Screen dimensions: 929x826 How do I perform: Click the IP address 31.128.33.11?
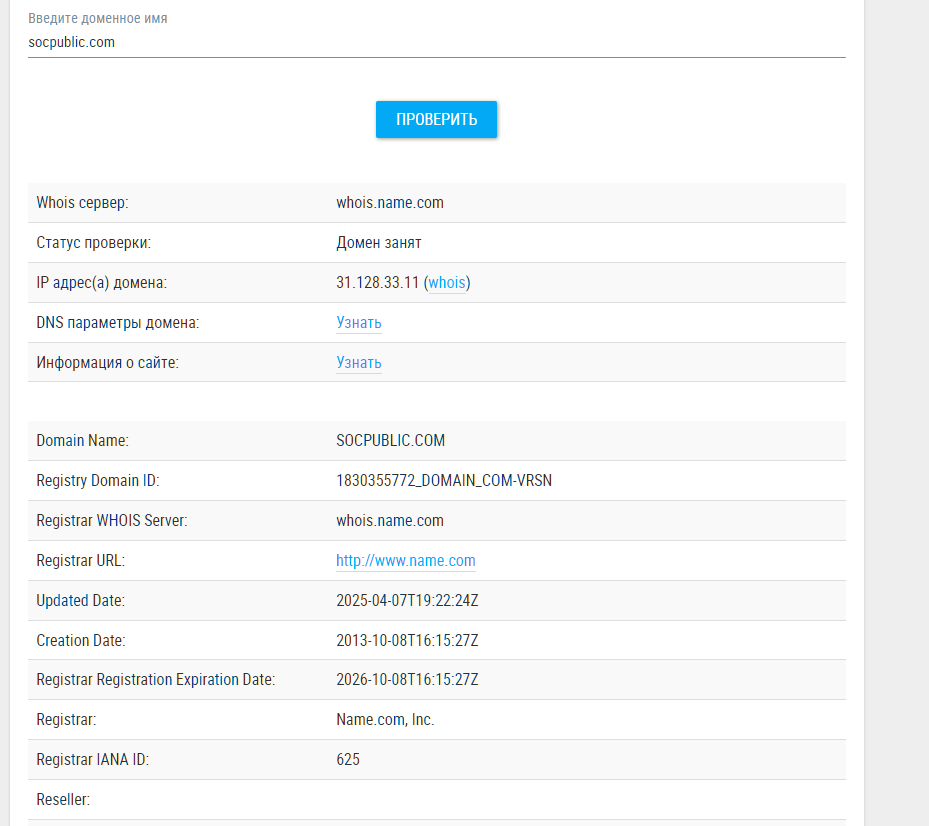tap(378, 283)
